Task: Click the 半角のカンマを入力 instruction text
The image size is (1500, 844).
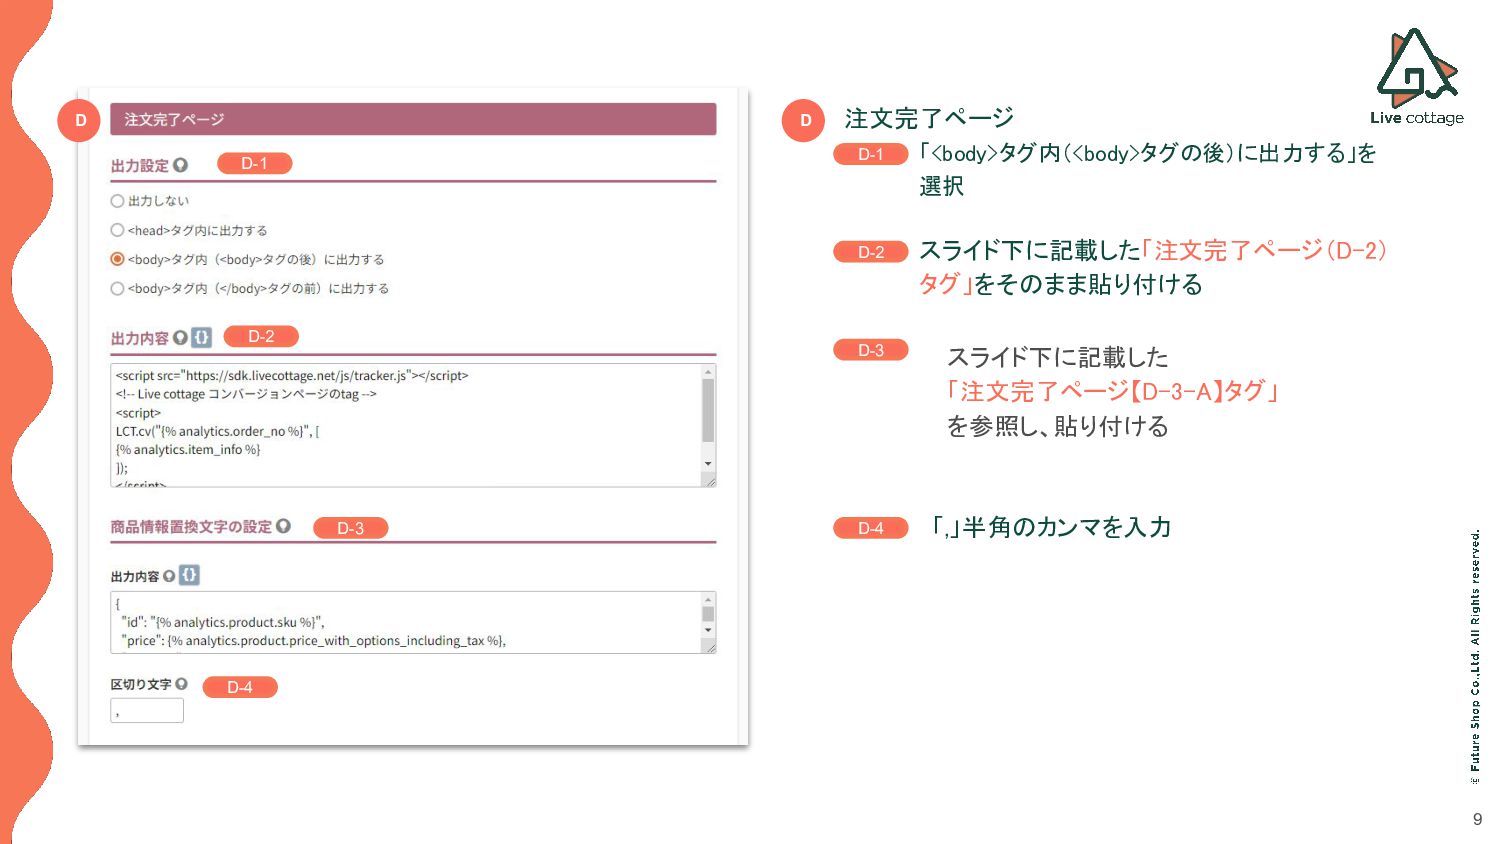Action: tap(1050, 527)
